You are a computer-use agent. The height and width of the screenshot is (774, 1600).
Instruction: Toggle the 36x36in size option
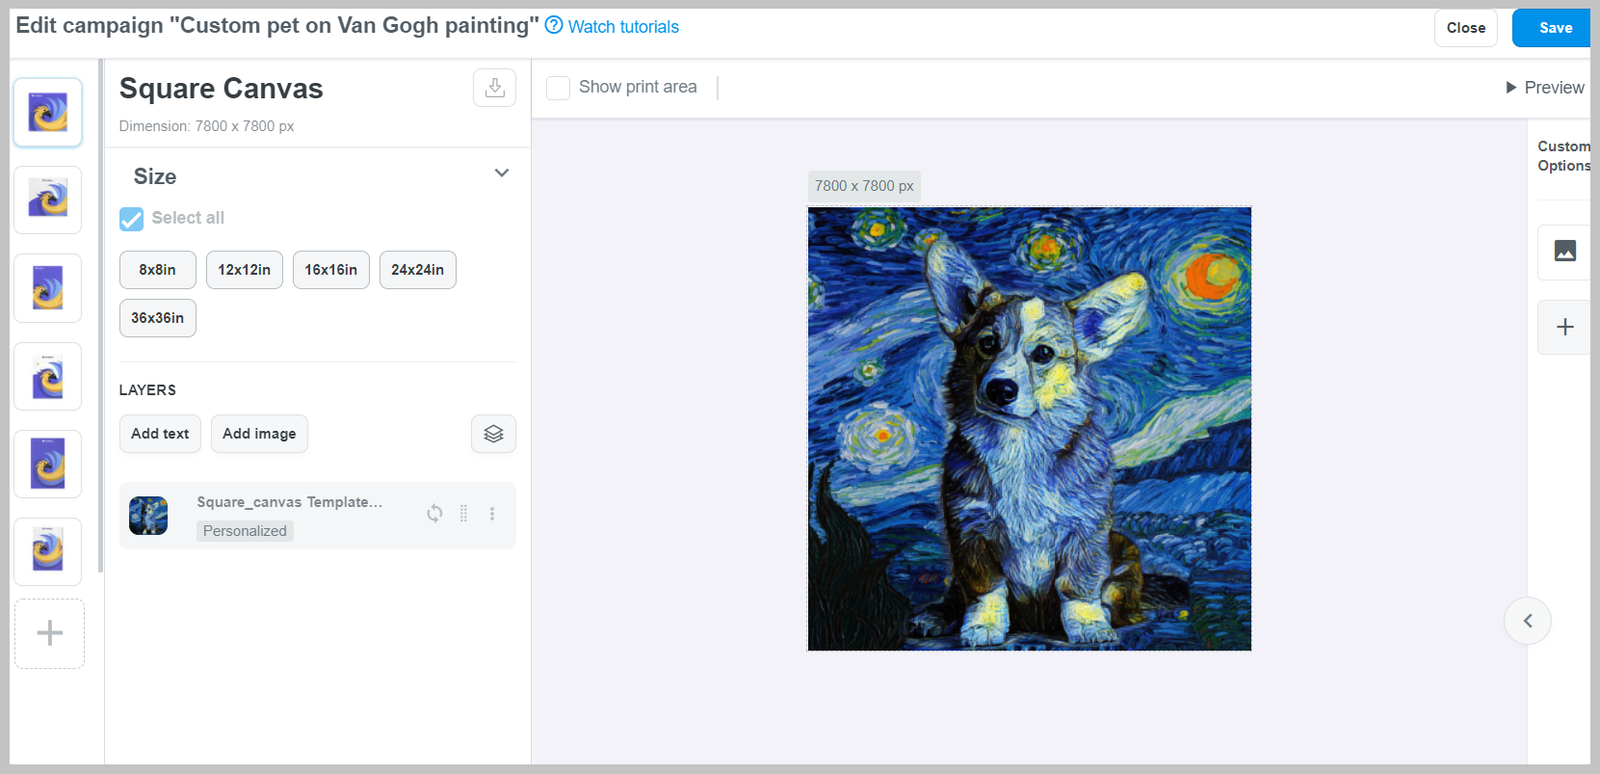coord(157,318)
